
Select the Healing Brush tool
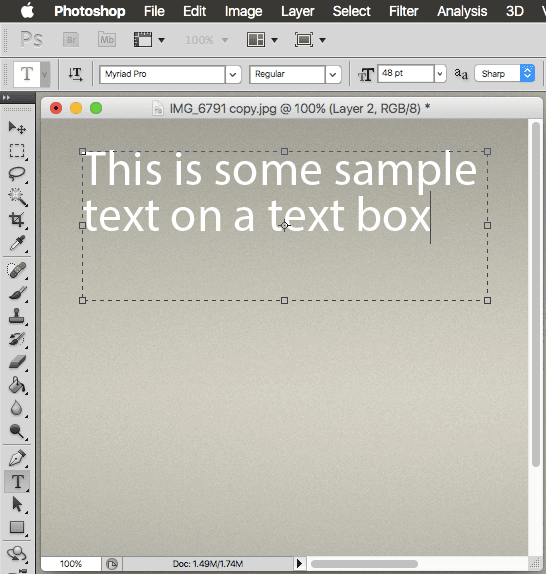[17, 270]
